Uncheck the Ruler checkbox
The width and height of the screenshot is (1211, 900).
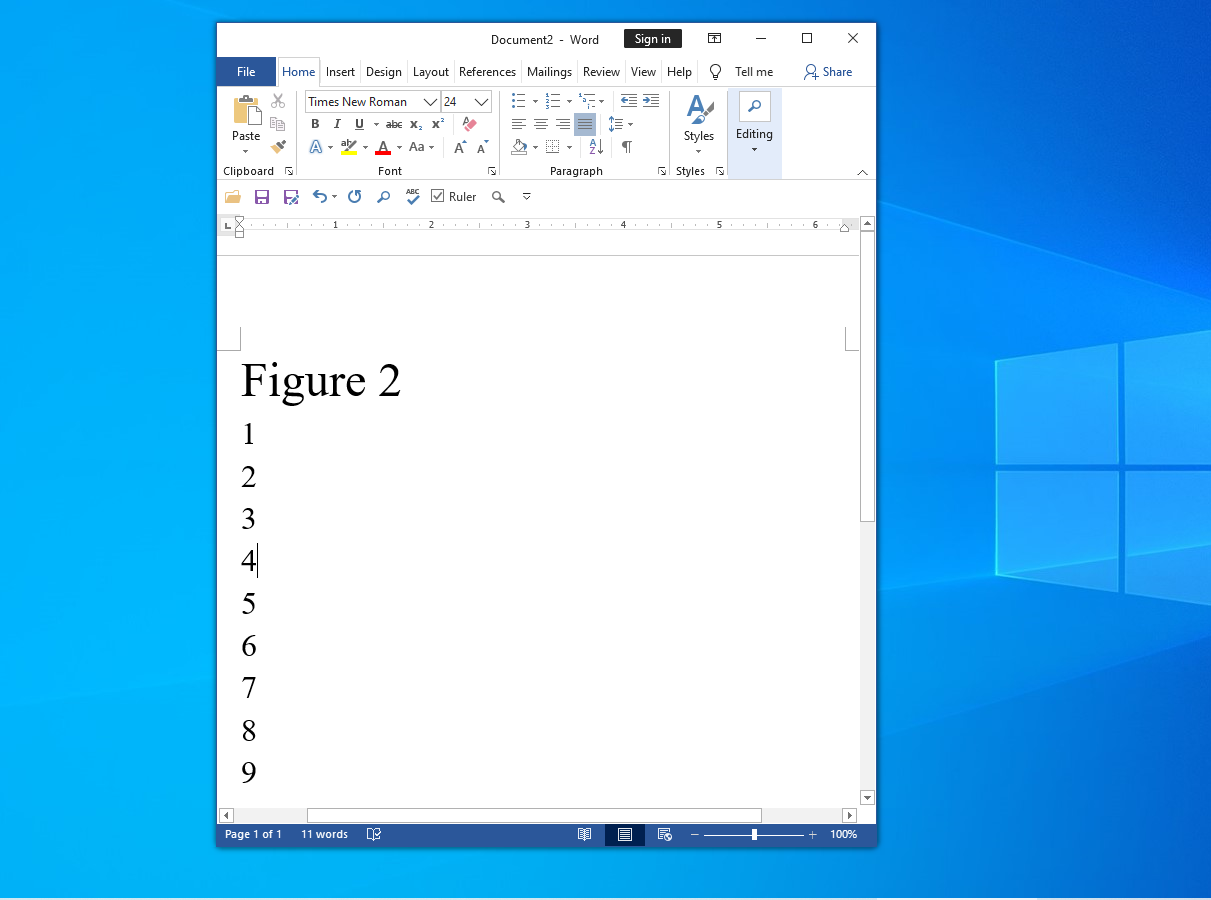[437, 197]
